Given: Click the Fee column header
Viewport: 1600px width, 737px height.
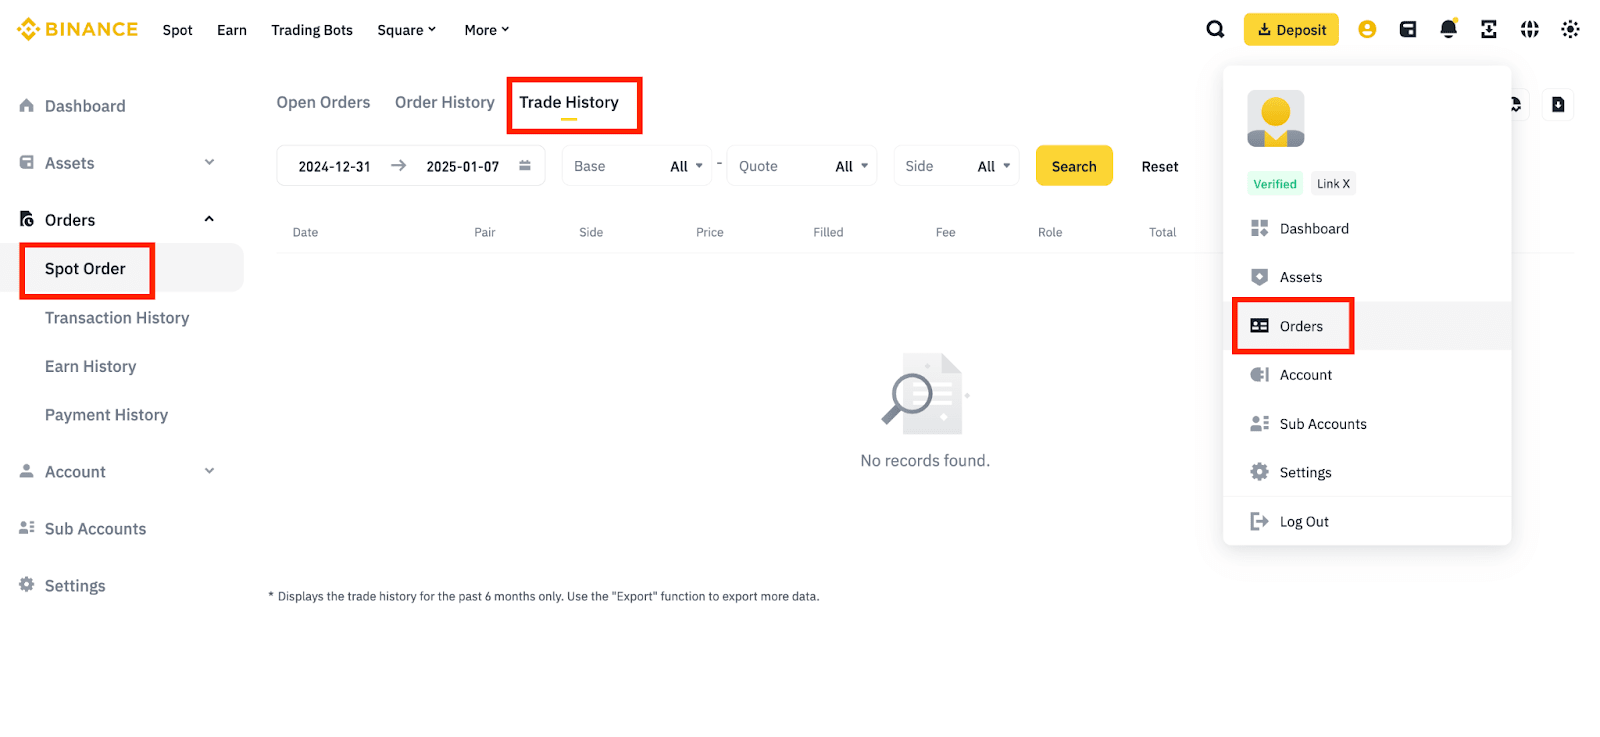Looking at the screenshot, I should click(945, 232).
